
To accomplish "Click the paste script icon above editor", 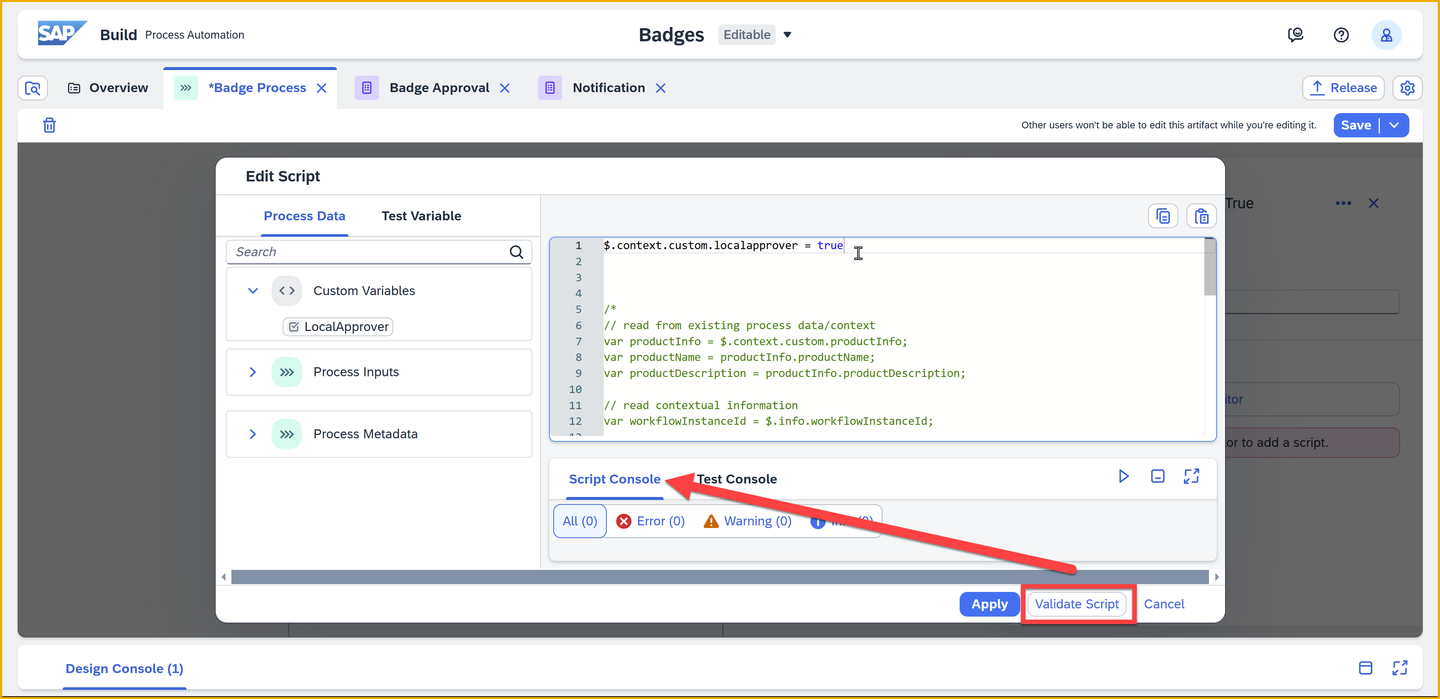I will [1201, 216].
